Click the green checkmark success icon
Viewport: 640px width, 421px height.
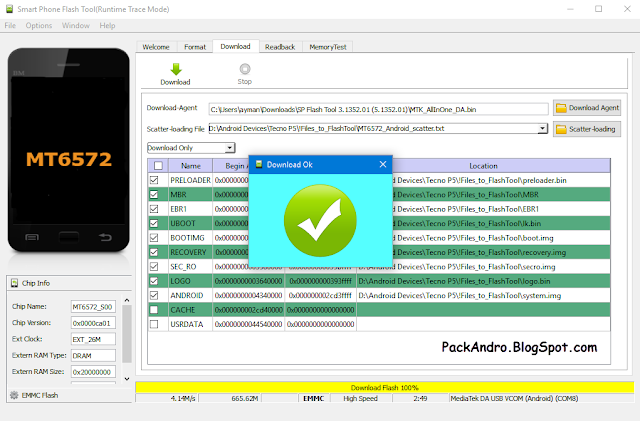point(320,221)
